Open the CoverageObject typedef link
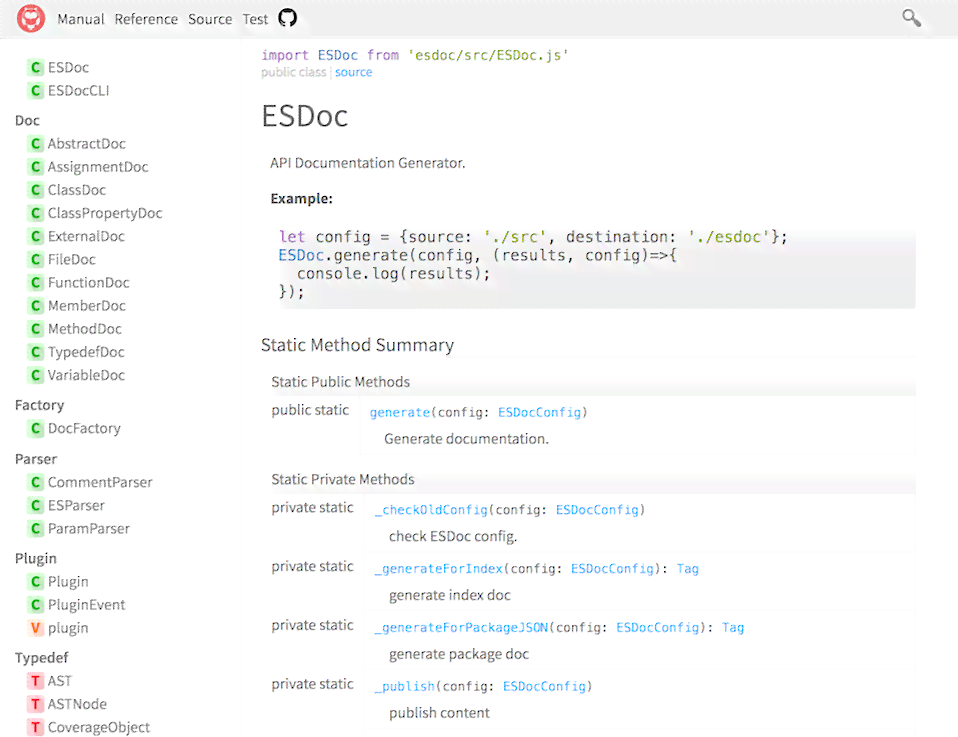The height and width of the screenshot is (737, 958). click(x=98, y=727)
